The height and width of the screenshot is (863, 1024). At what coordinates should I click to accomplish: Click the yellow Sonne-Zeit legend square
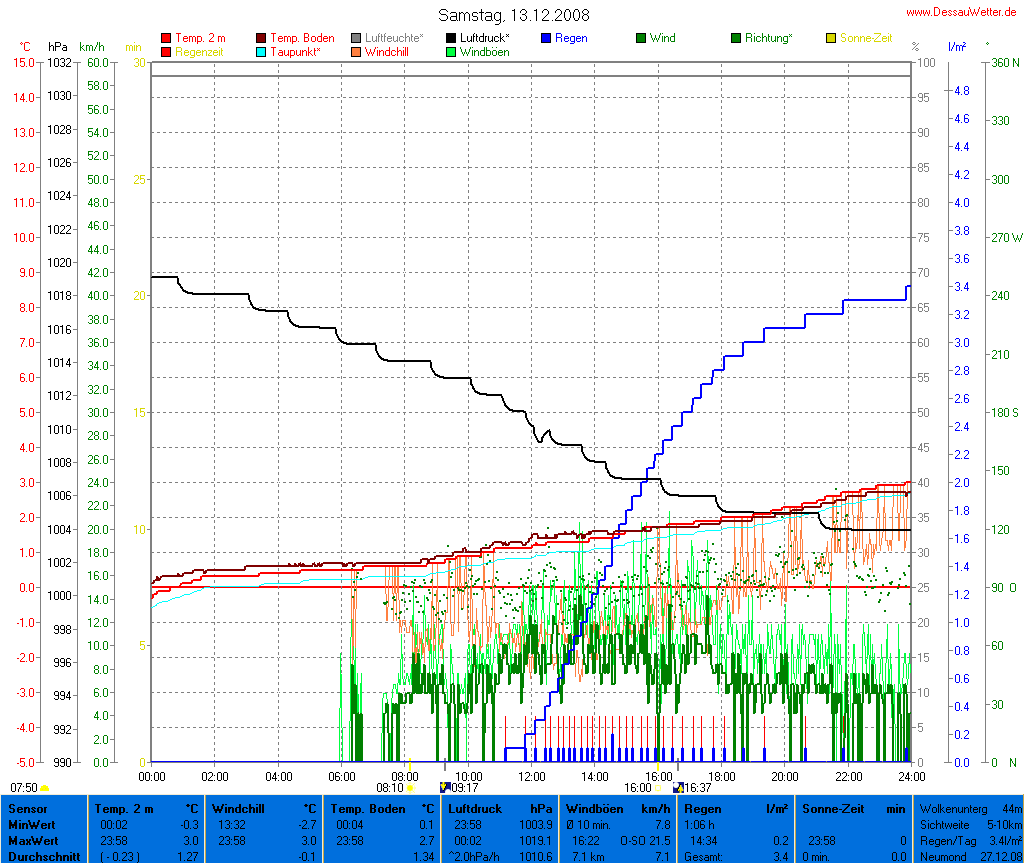tap(832, 38)
